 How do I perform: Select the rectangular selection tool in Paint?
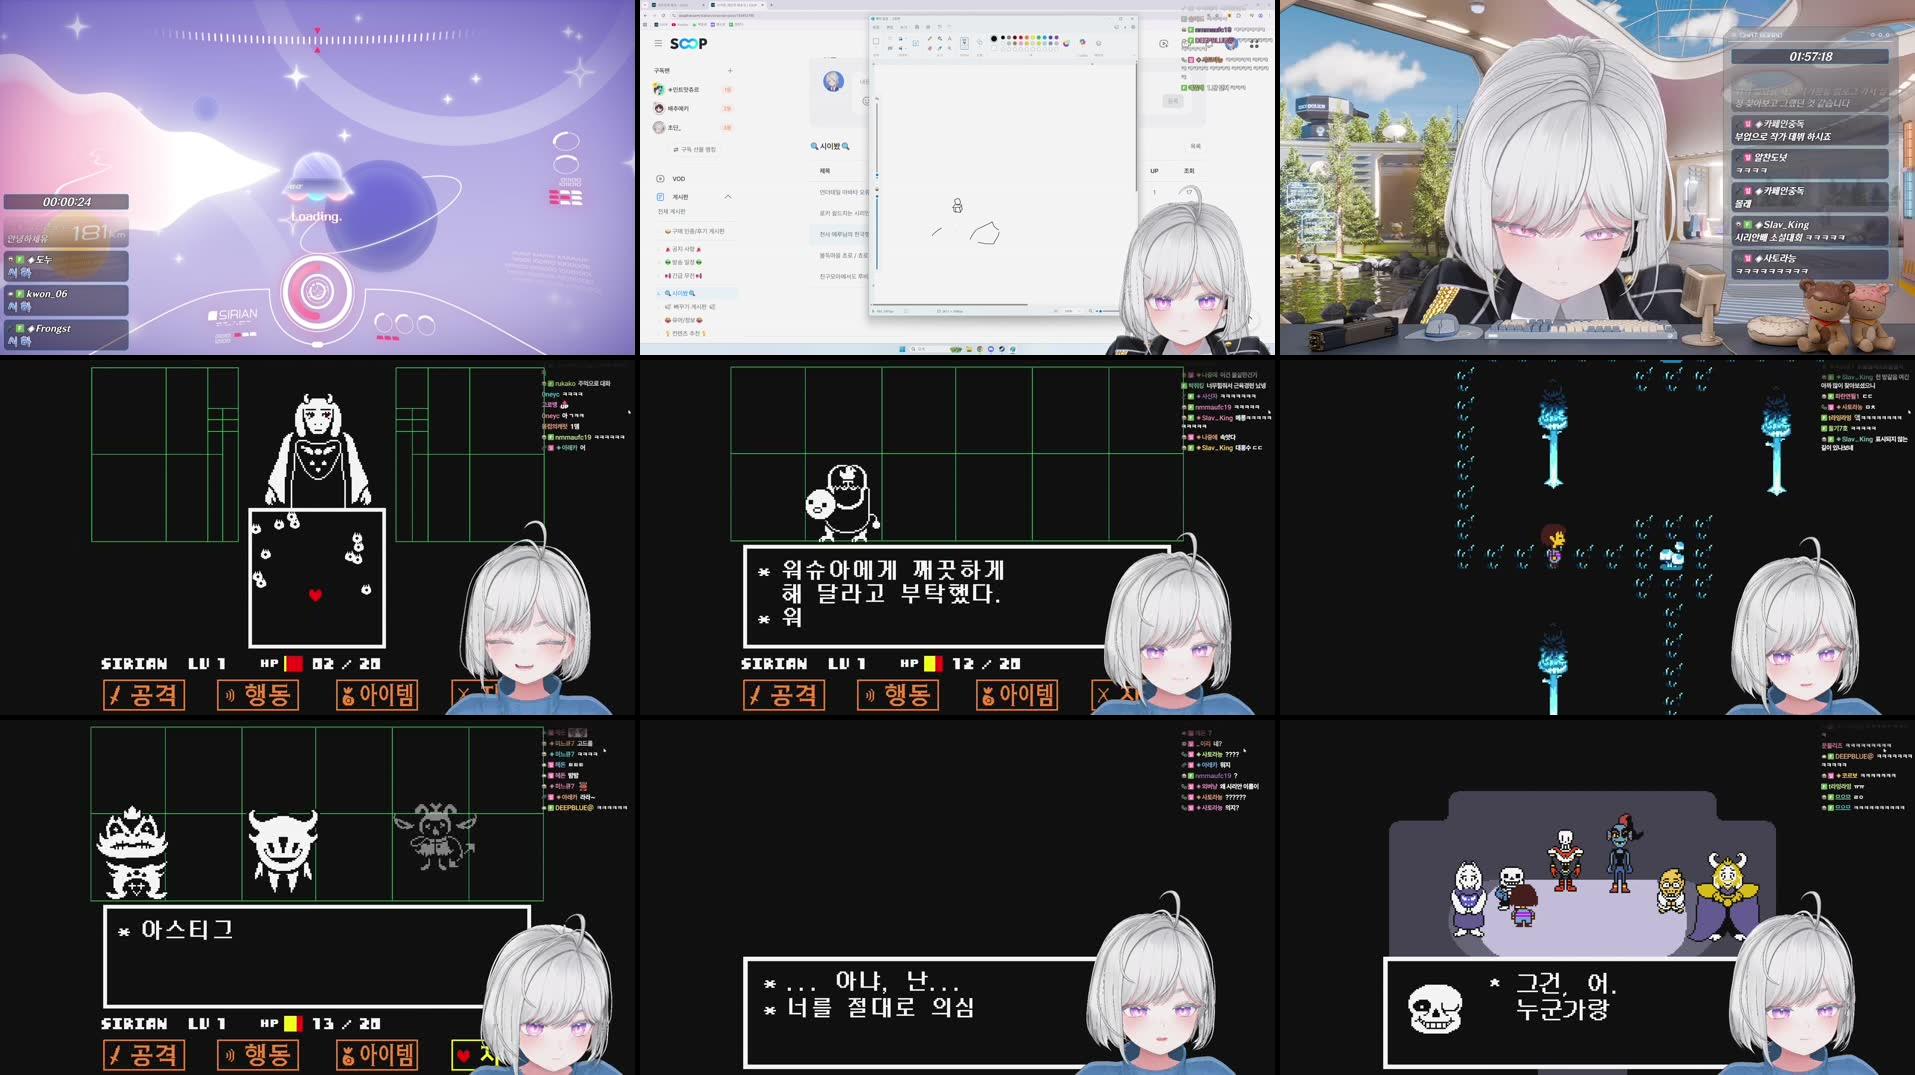pos(876,41)
